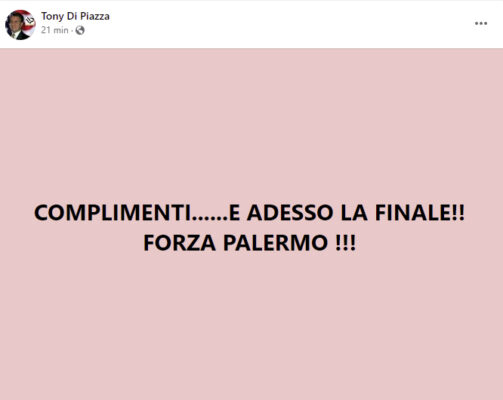The width and height of the screenshot is (503, 400).
Task: Click the first name Tony in the header
Action: (x=52, y=16)
